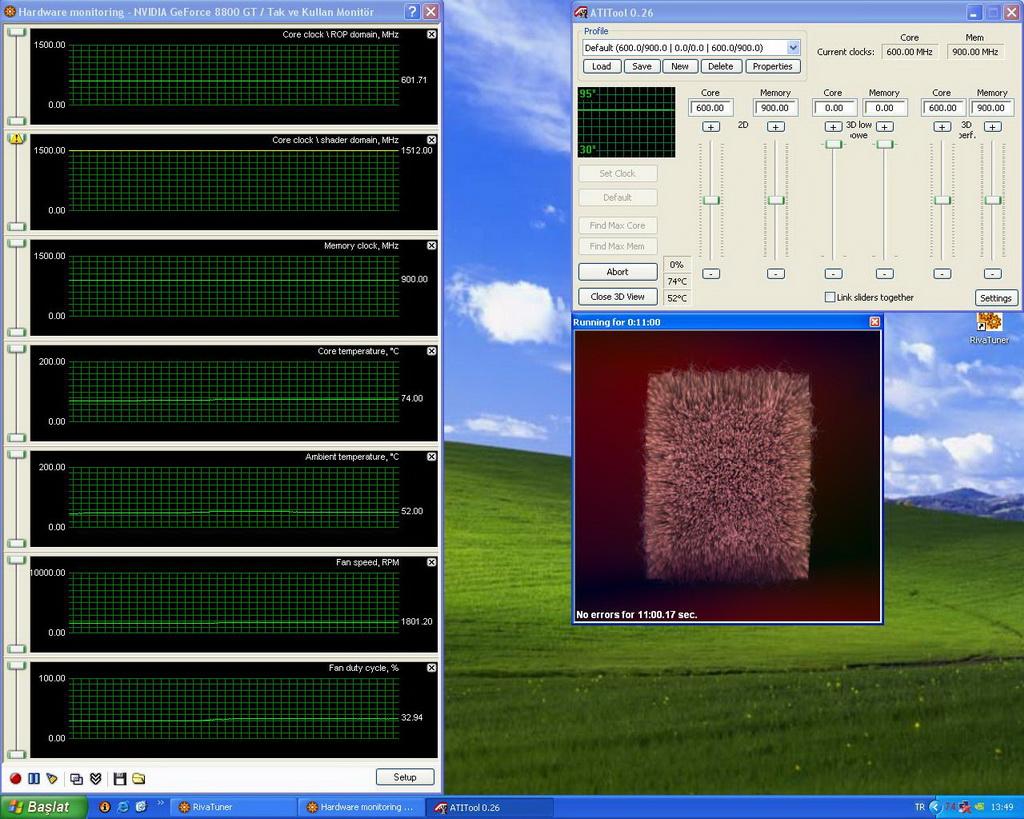The height and width of the screenshot is (819, 1024).
Task: Switch to Hardware monitoring taskbar entry
Action: point(360,807)
